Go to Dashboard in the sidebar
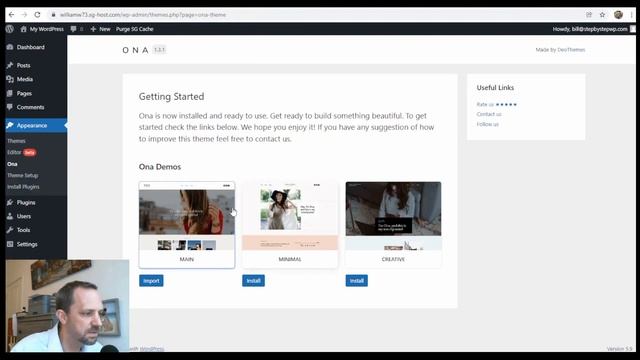 coord(31,47)
